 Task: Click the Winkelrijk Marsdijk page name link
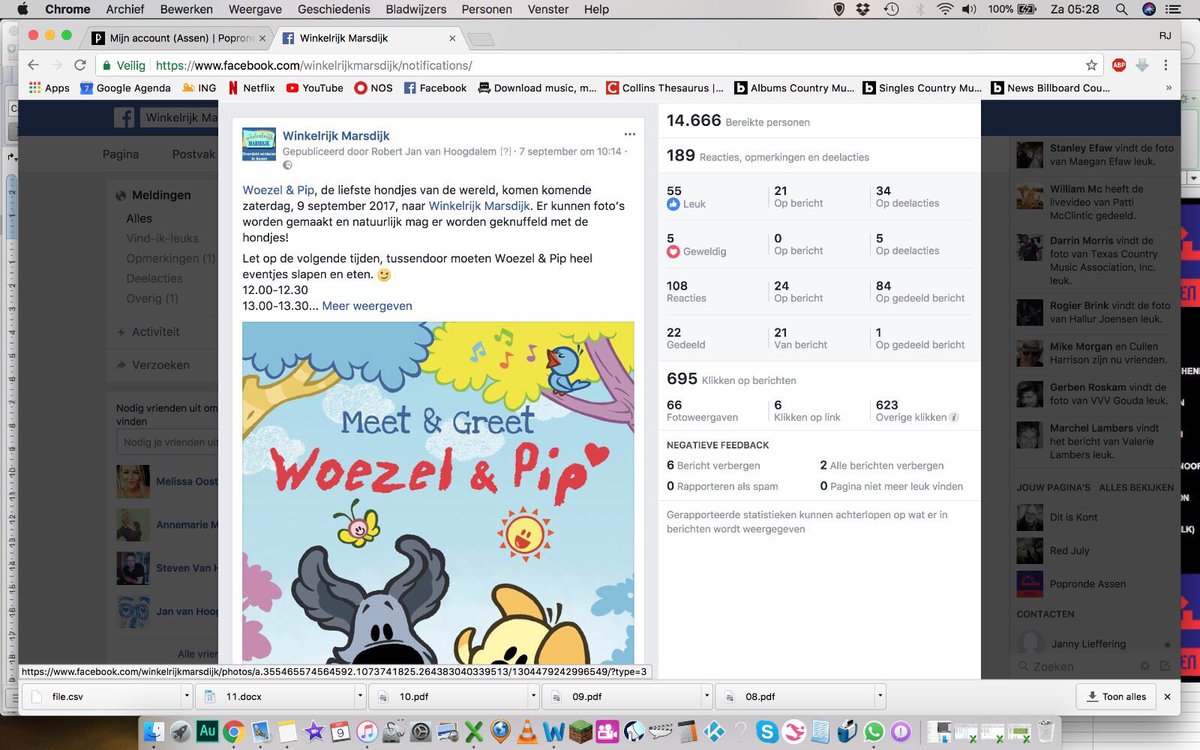pos(336,135)
